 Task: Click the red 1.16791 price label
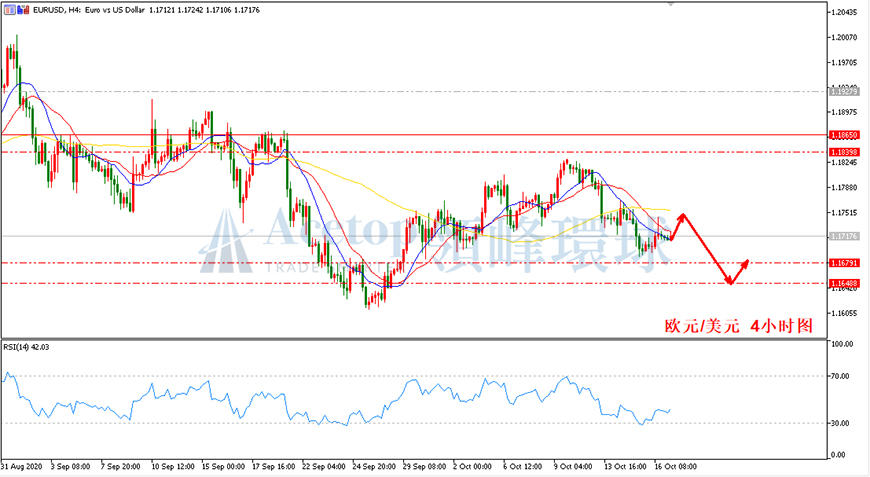pos(844,263)
